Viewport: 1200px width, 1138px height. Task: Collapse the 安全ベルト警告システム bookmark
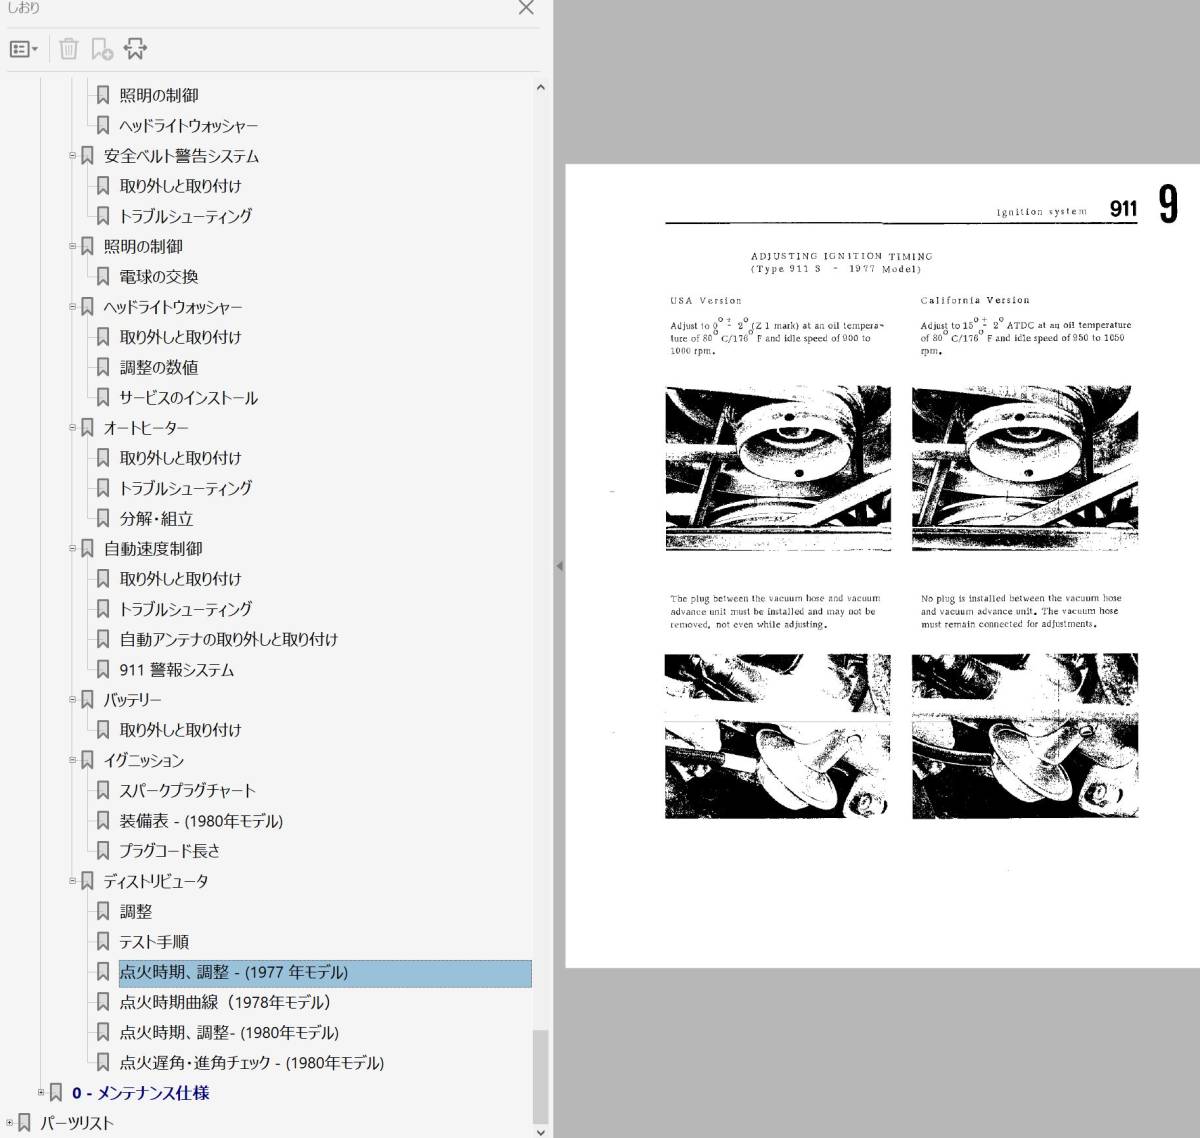pyautogui.click(x=72, y=155)
